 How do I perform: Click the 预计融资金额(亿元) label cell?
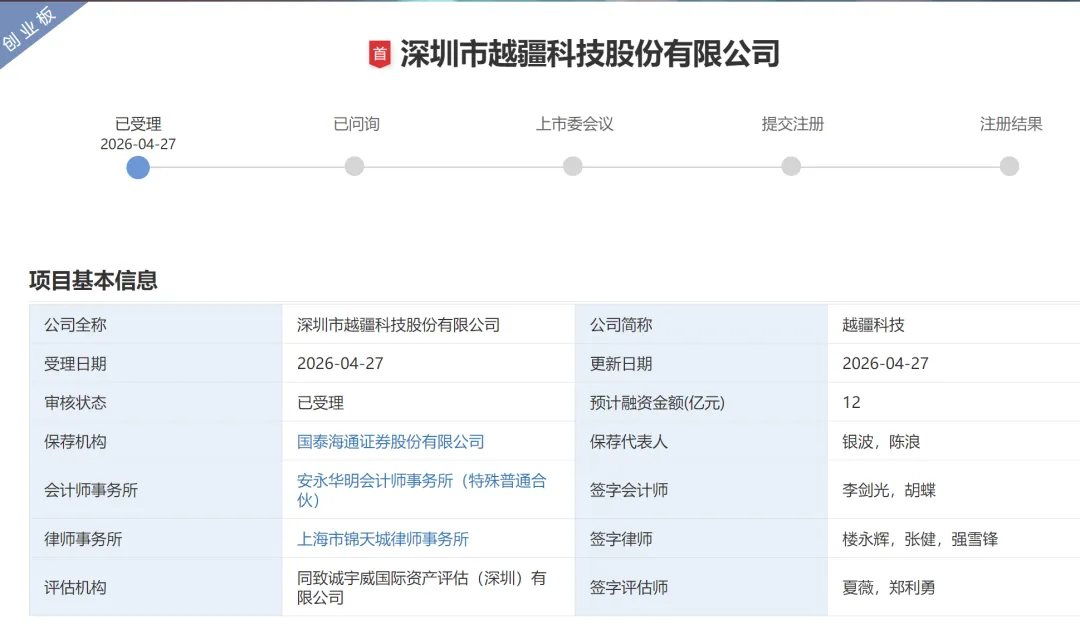[701, 402]
